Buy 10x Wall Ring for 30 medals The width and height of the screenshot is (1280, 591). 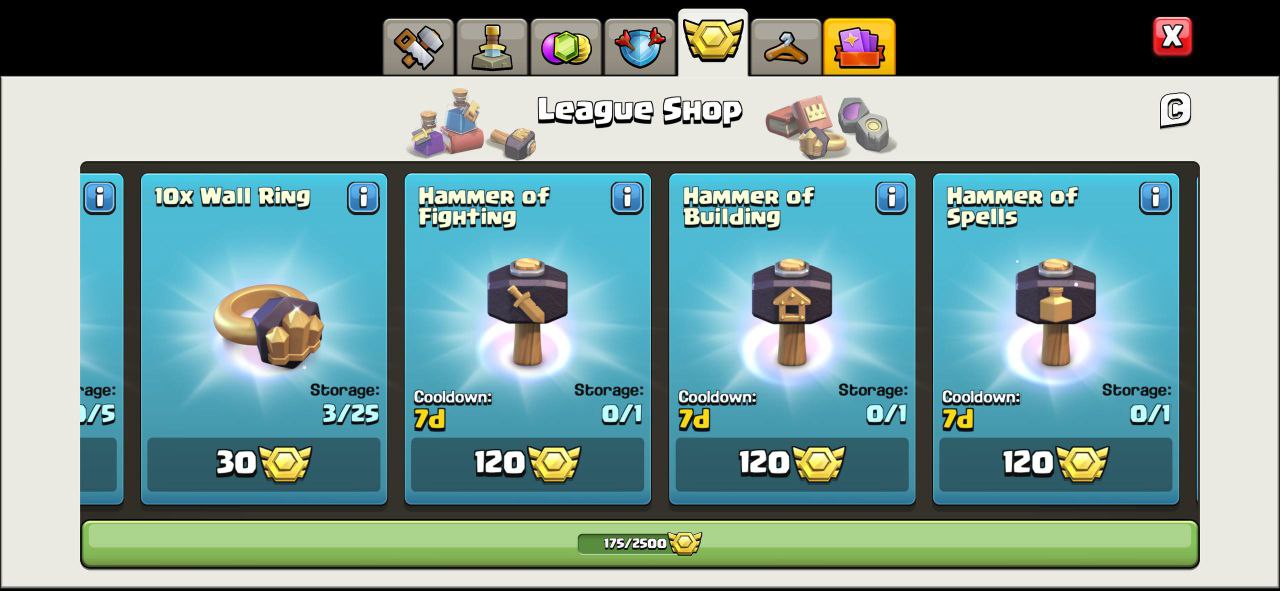[264, 464]
